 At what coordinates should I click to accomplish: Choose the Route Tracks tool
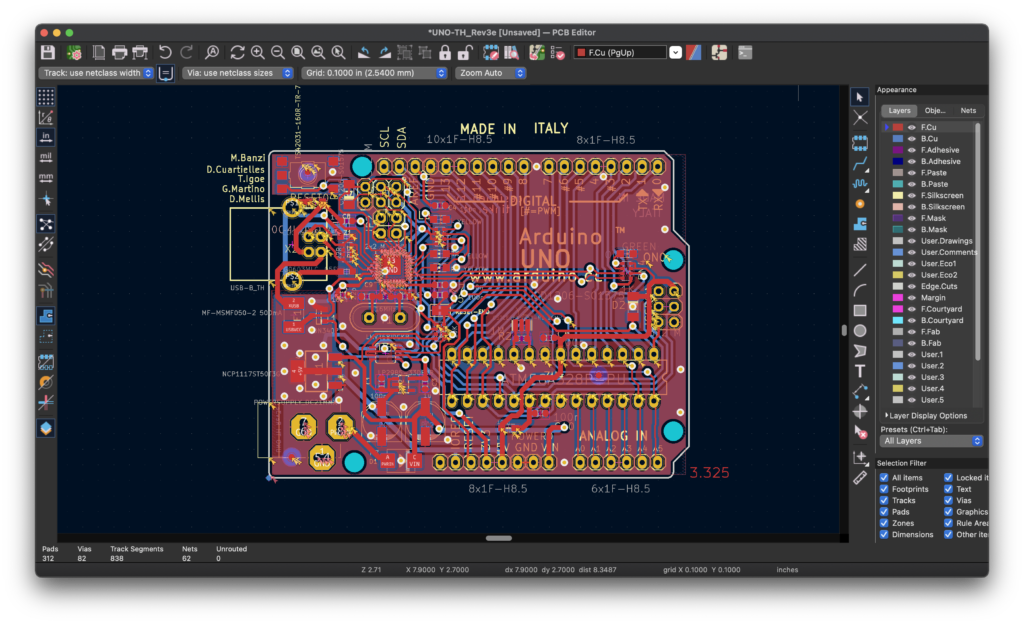(x=860, y=164)
